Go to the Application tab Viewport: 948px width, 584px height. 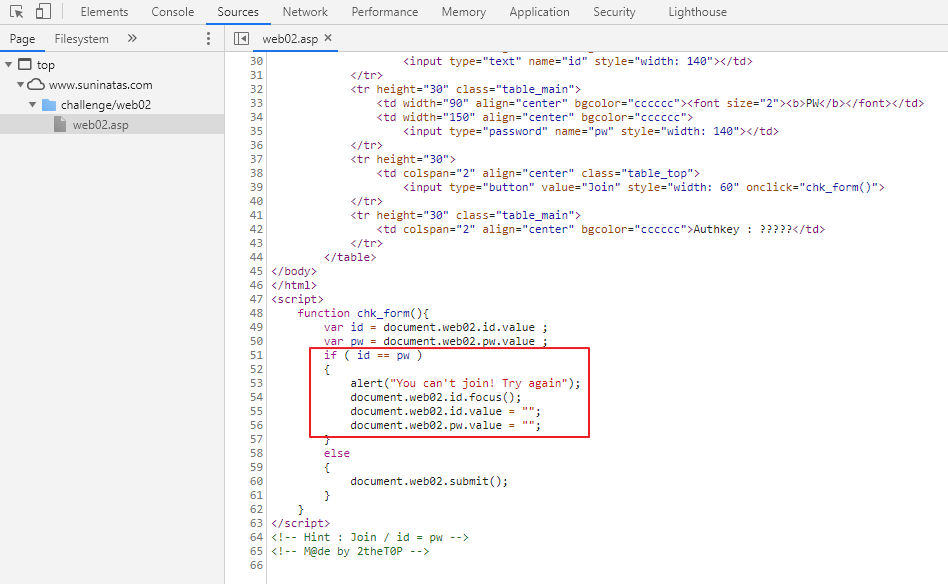coord(539,12)
